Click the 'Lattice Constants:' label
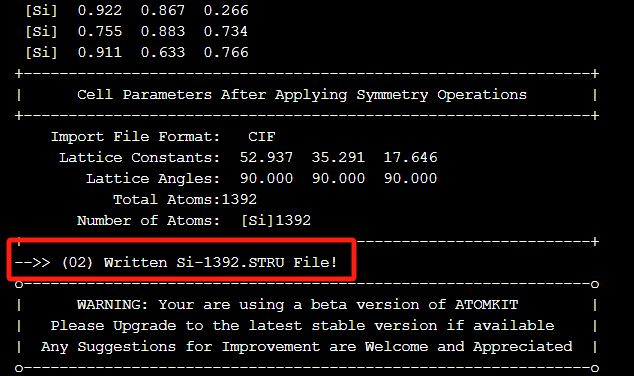The width and height of the screenshot is (634, 376). 139,158
